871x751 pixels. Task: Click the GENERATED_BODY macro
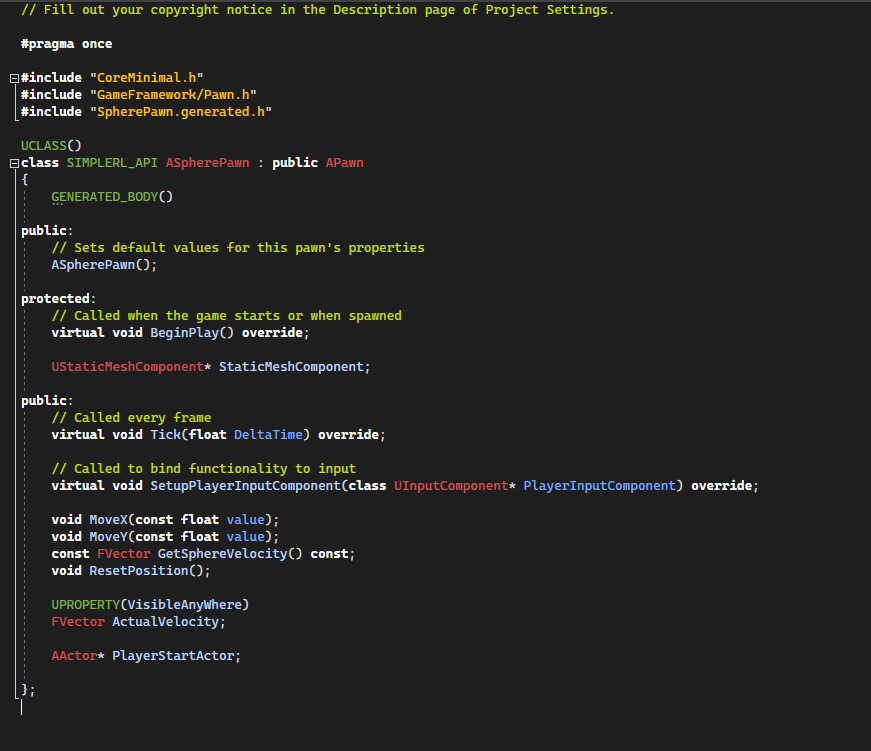pos(105,197)
